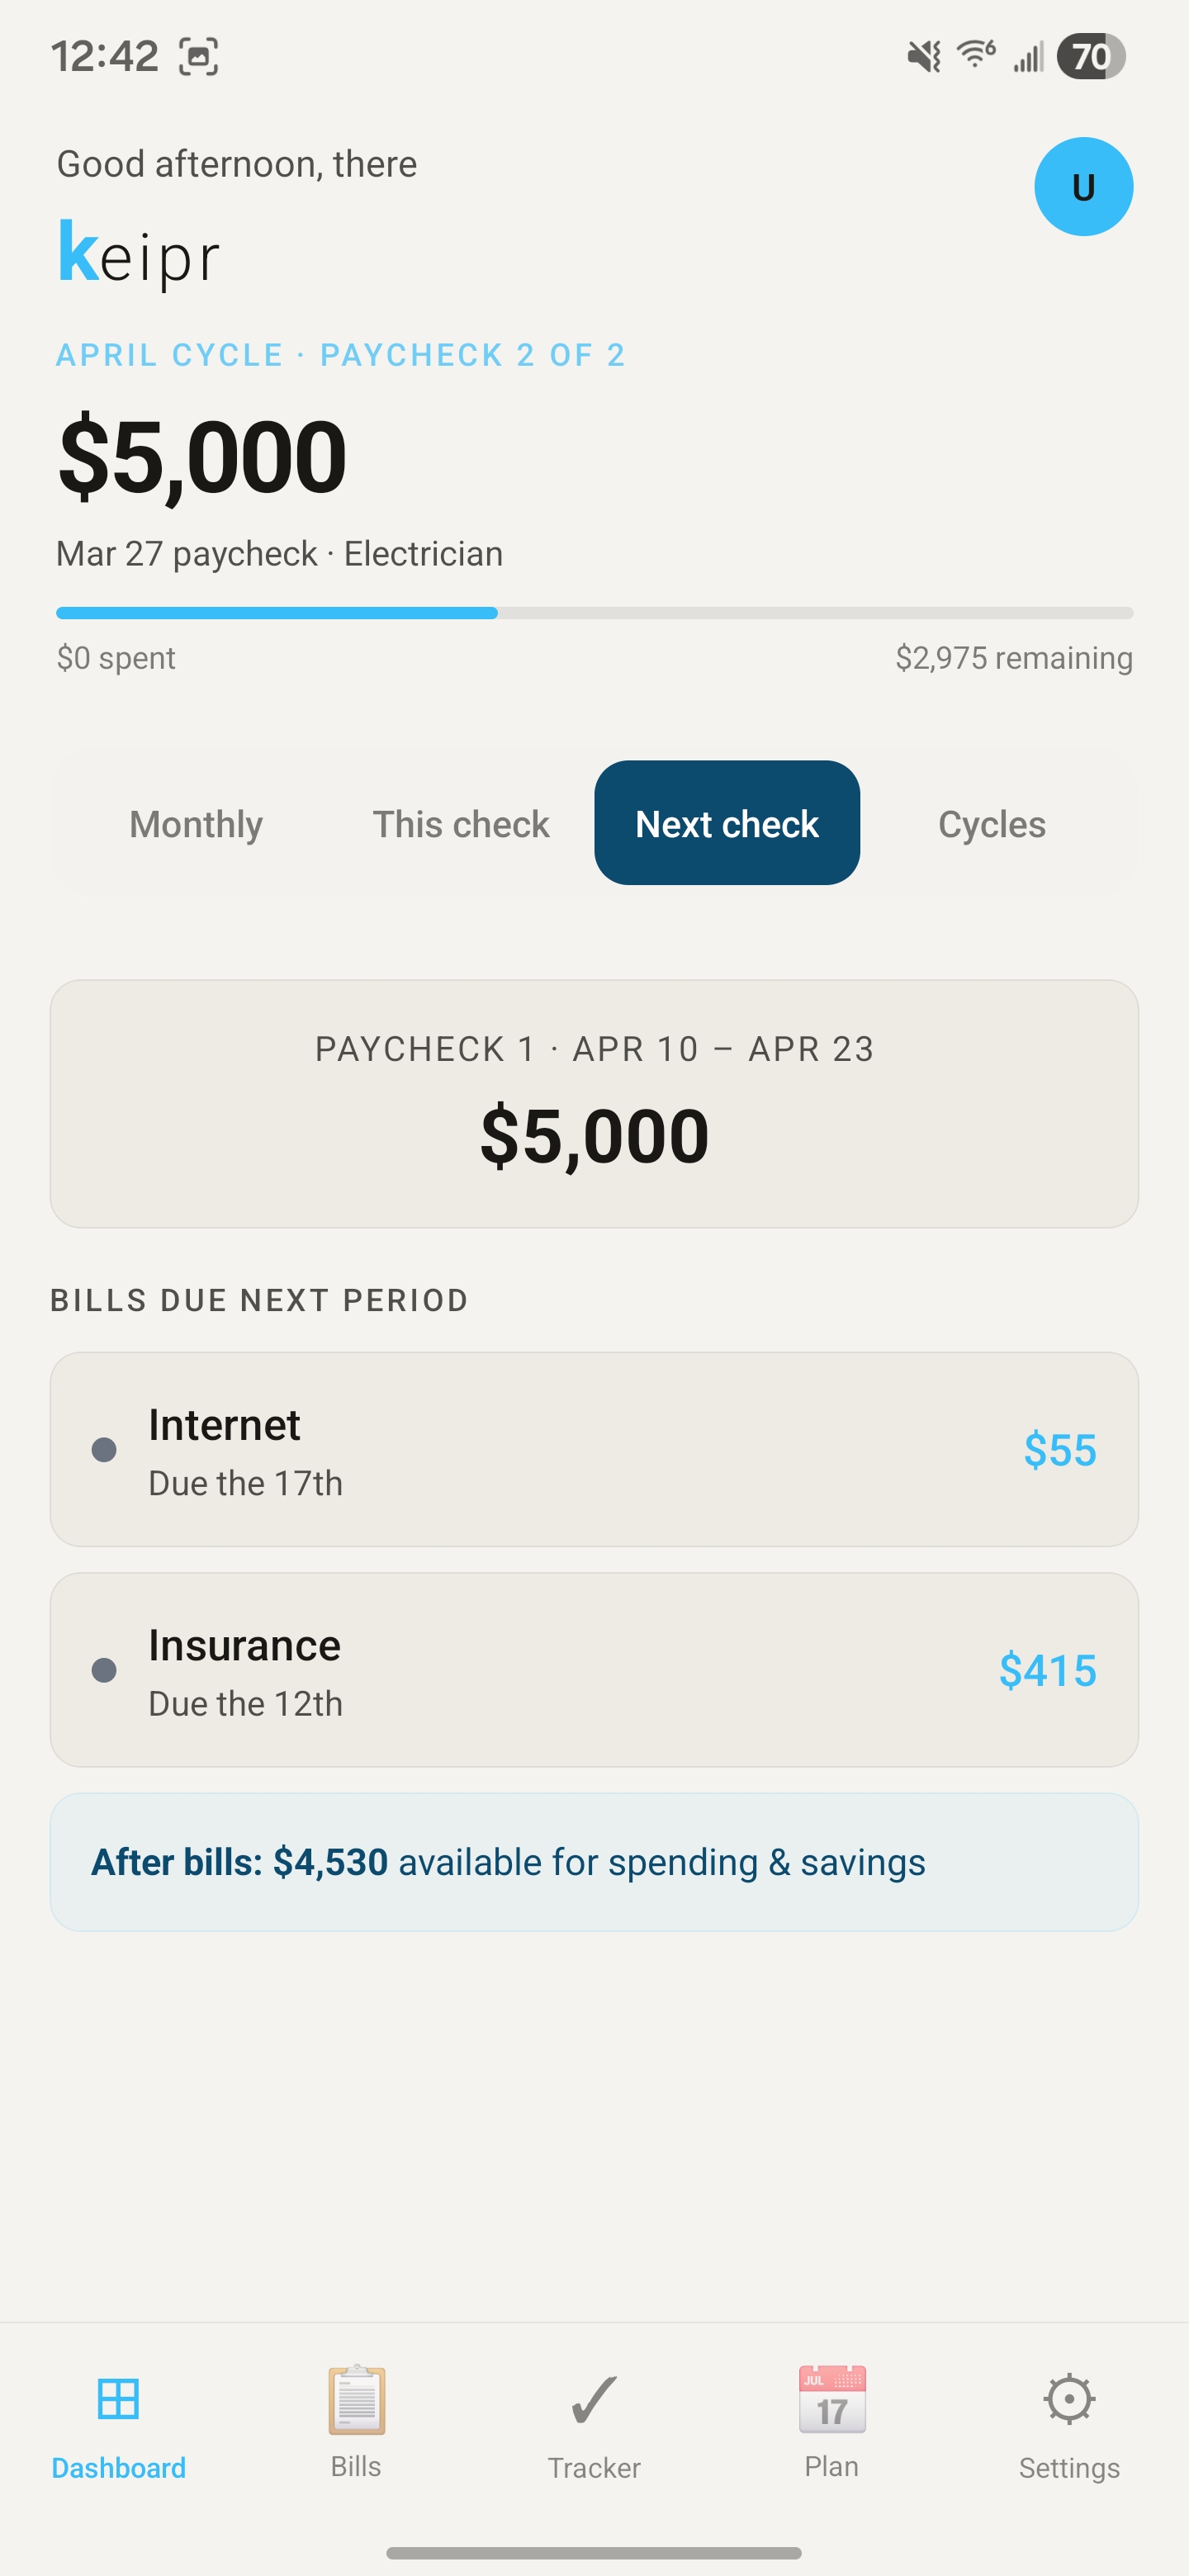Open the Internet bill entry
This screenshot has width=1189, height=2576.
click(594, 1450)
